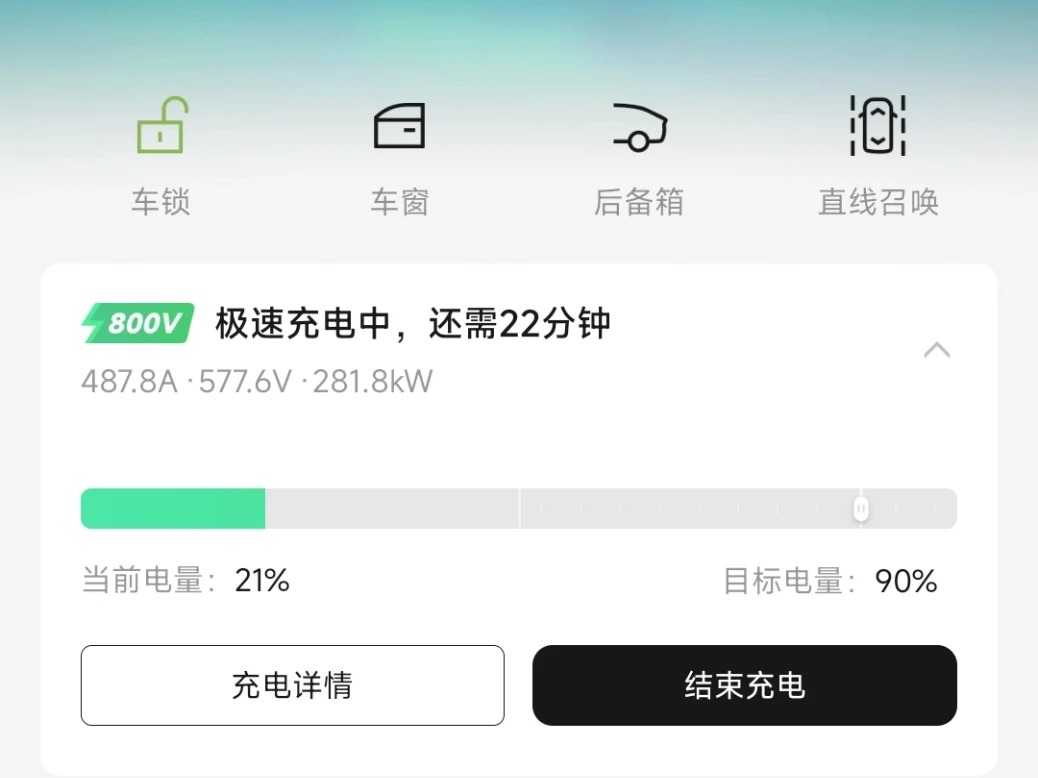Click the gray charge bar track near its midpoint

pos(519,509)
